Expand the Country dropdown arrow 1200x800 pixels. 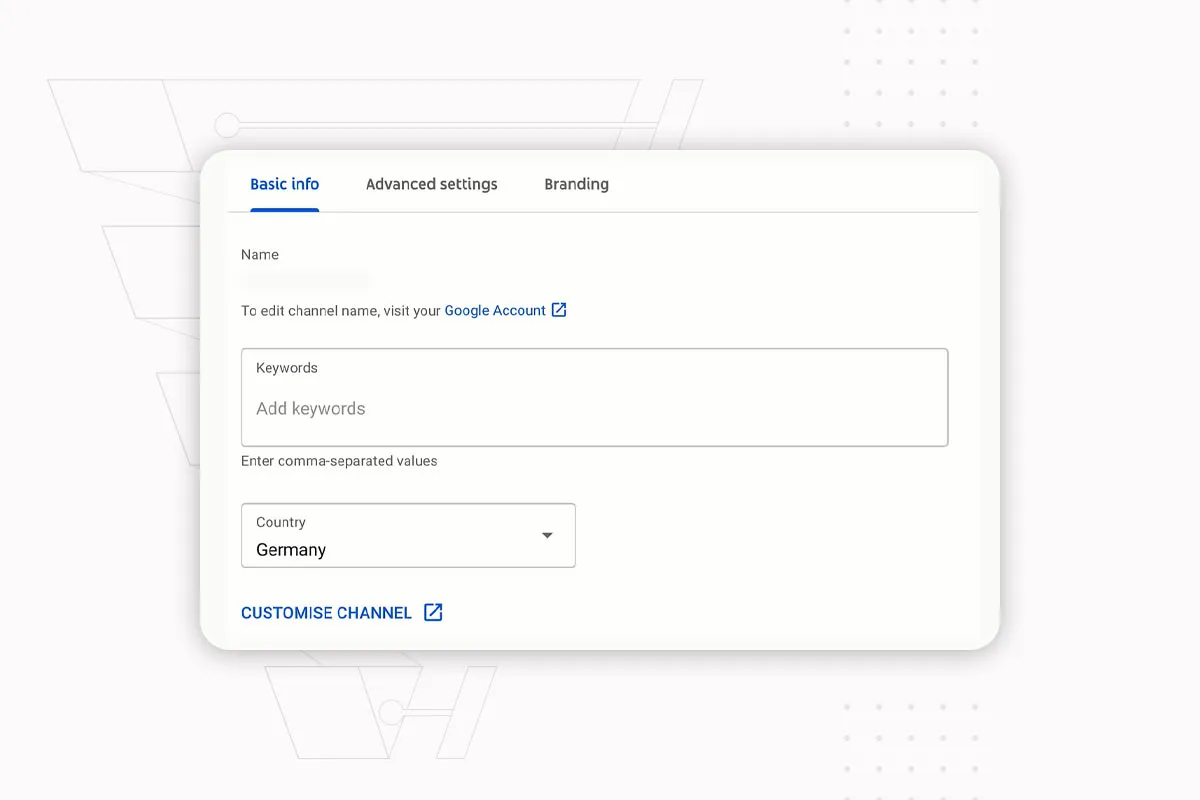tap(547, 536)
